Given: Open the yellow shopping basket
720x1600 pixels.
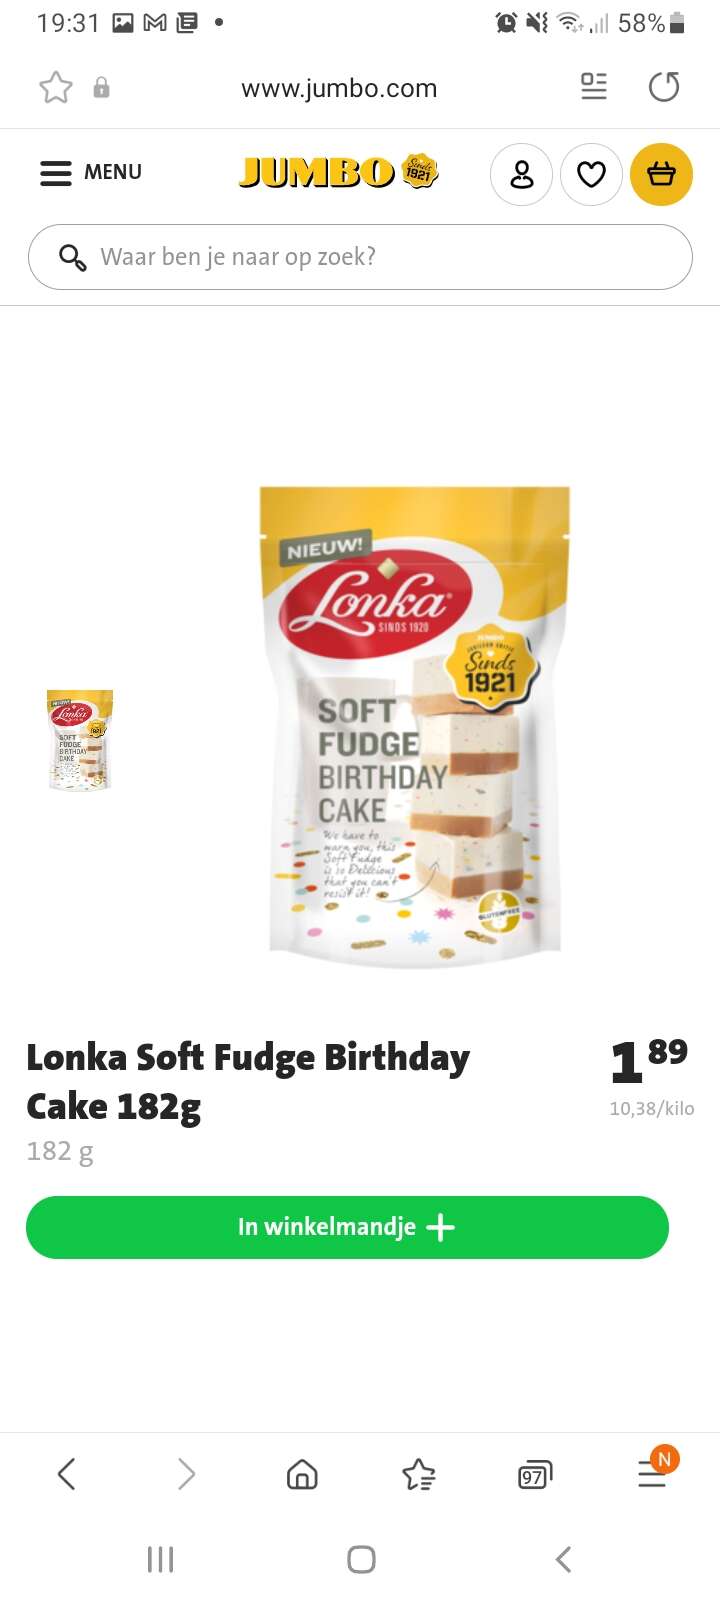Looking at the screenshot, I should coord(661,175).
